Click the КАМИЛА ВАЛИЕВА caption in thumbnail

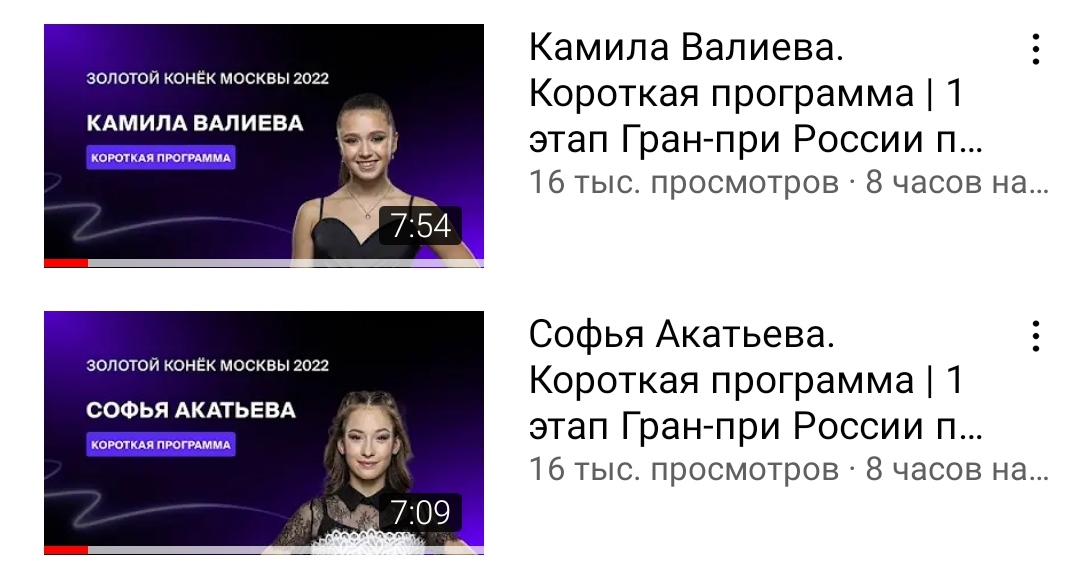(195, 123)
